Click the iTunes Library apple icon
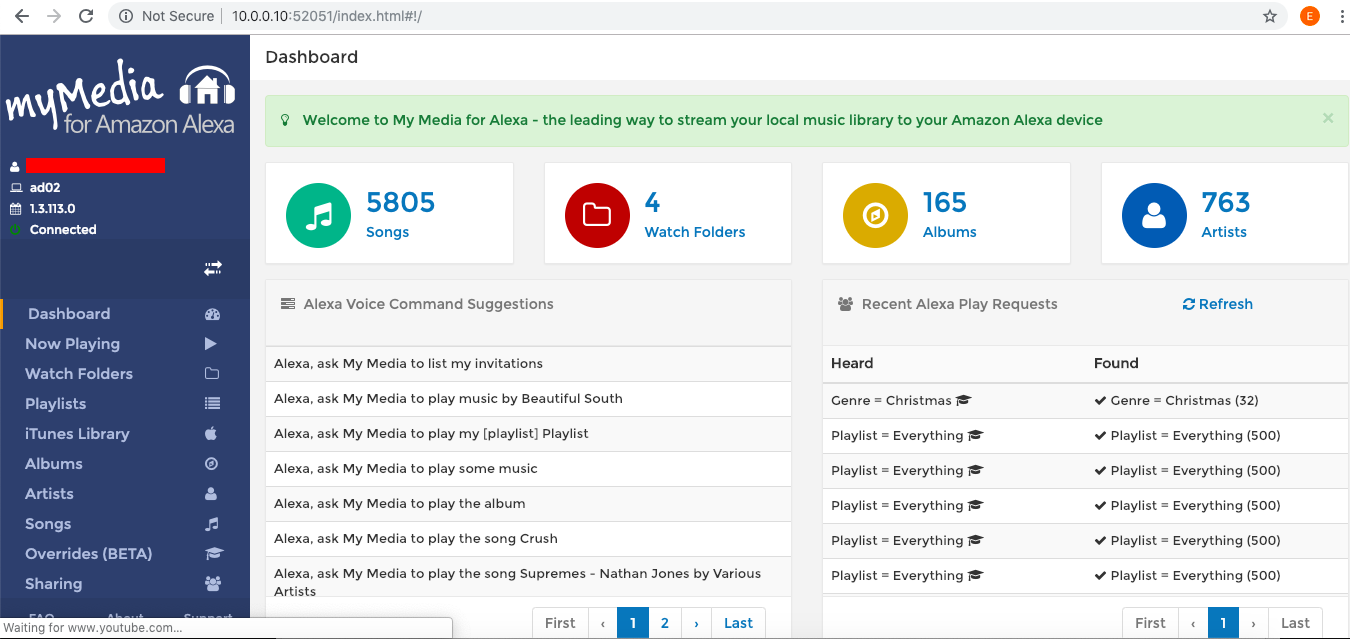 (x=211, y=434)
